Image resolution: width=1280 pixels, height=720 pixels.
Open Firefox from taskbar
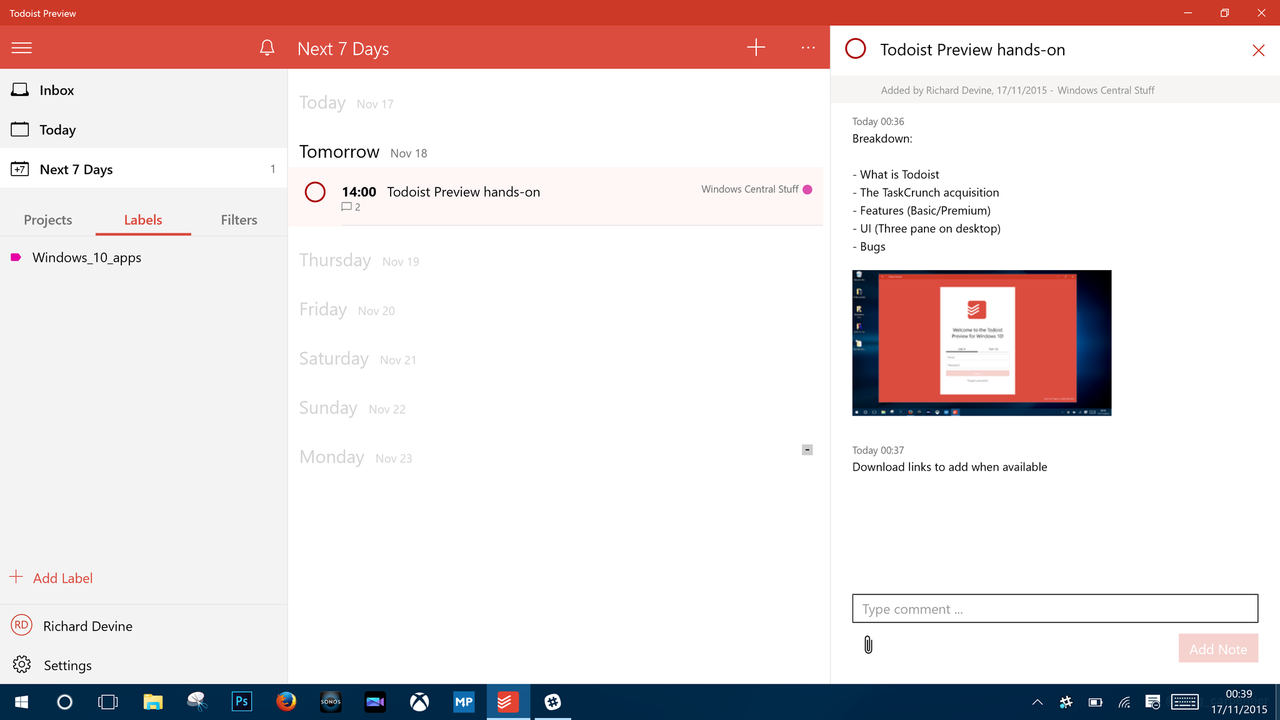286,702
